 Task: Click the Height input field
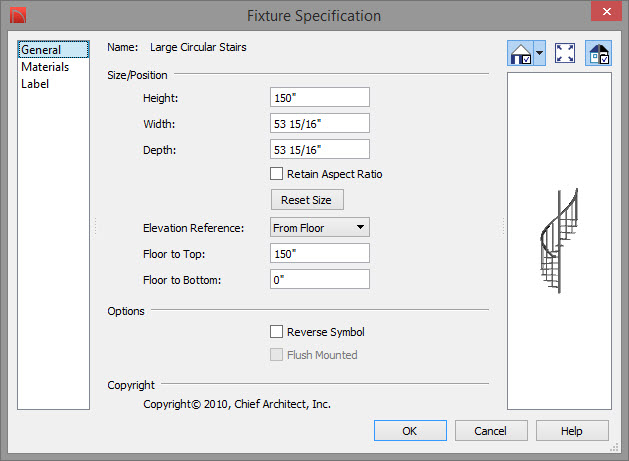(x=320, y=97)
